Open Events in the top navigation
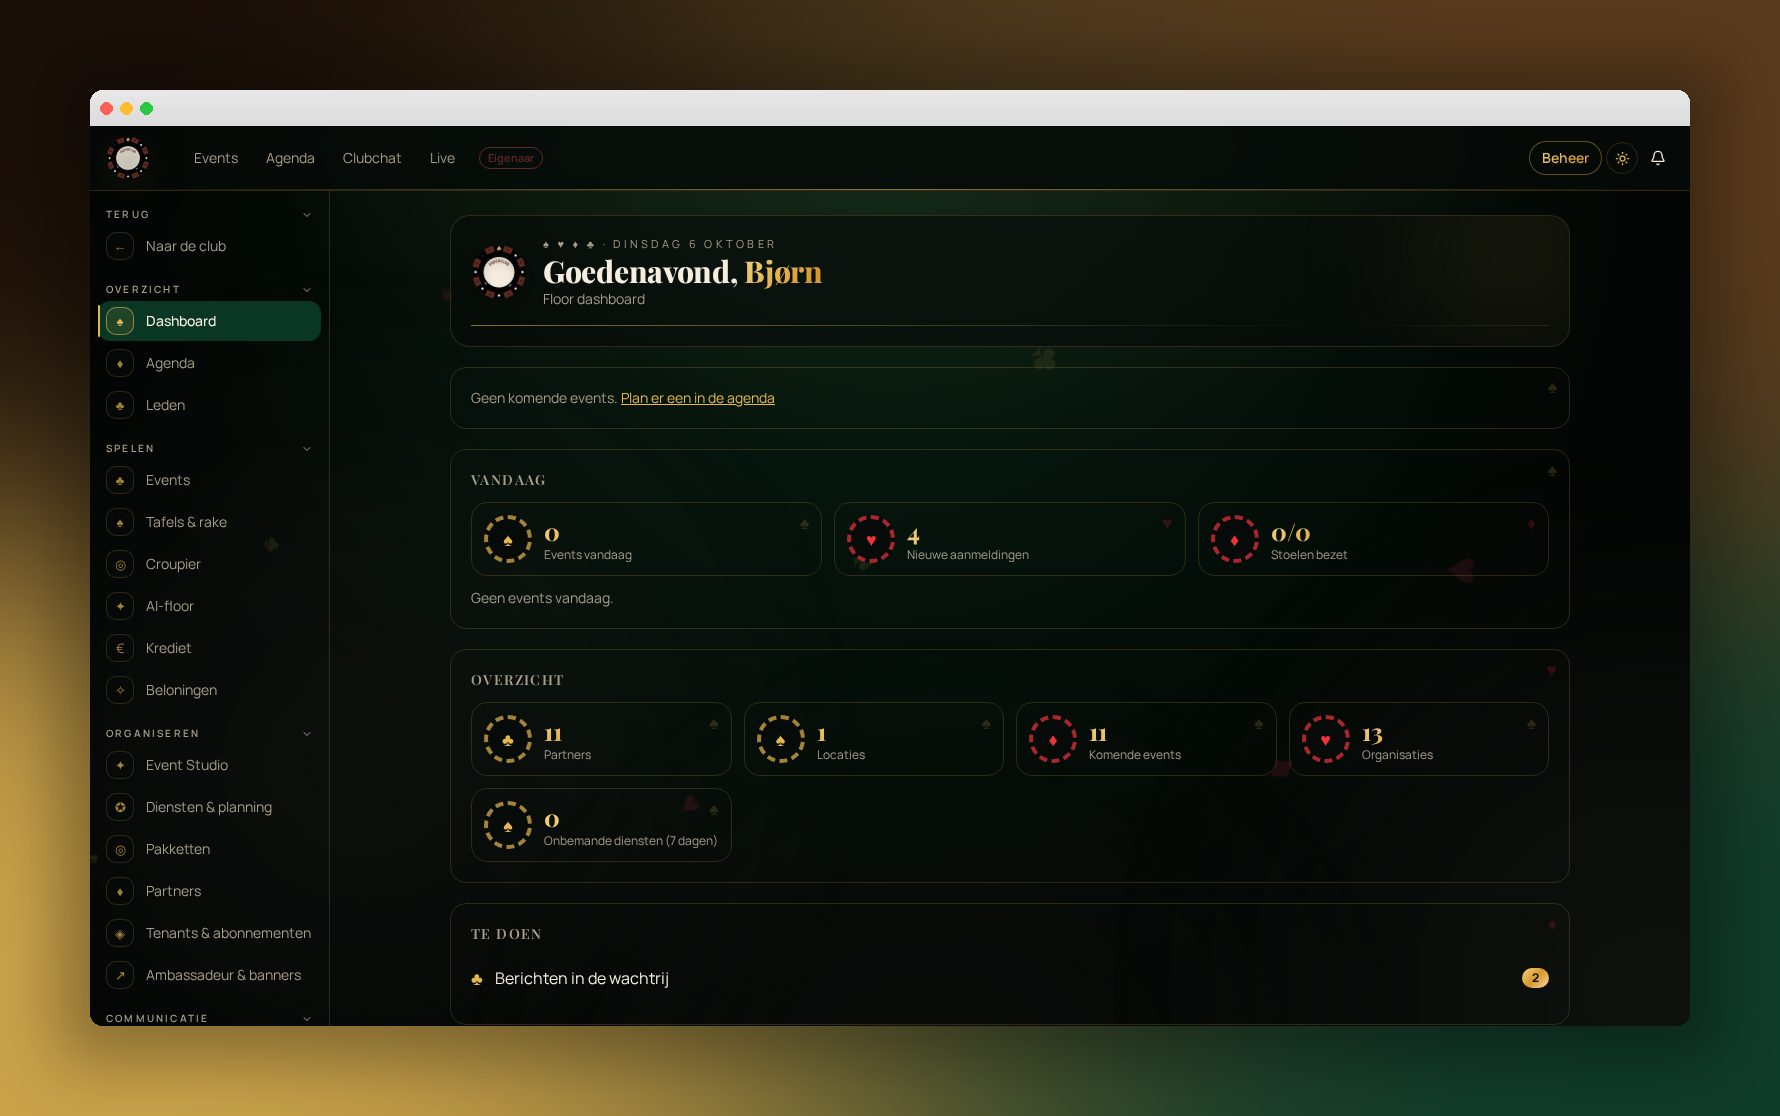1780x1116 pixels. pyautogui.click(x=216, y=158)
